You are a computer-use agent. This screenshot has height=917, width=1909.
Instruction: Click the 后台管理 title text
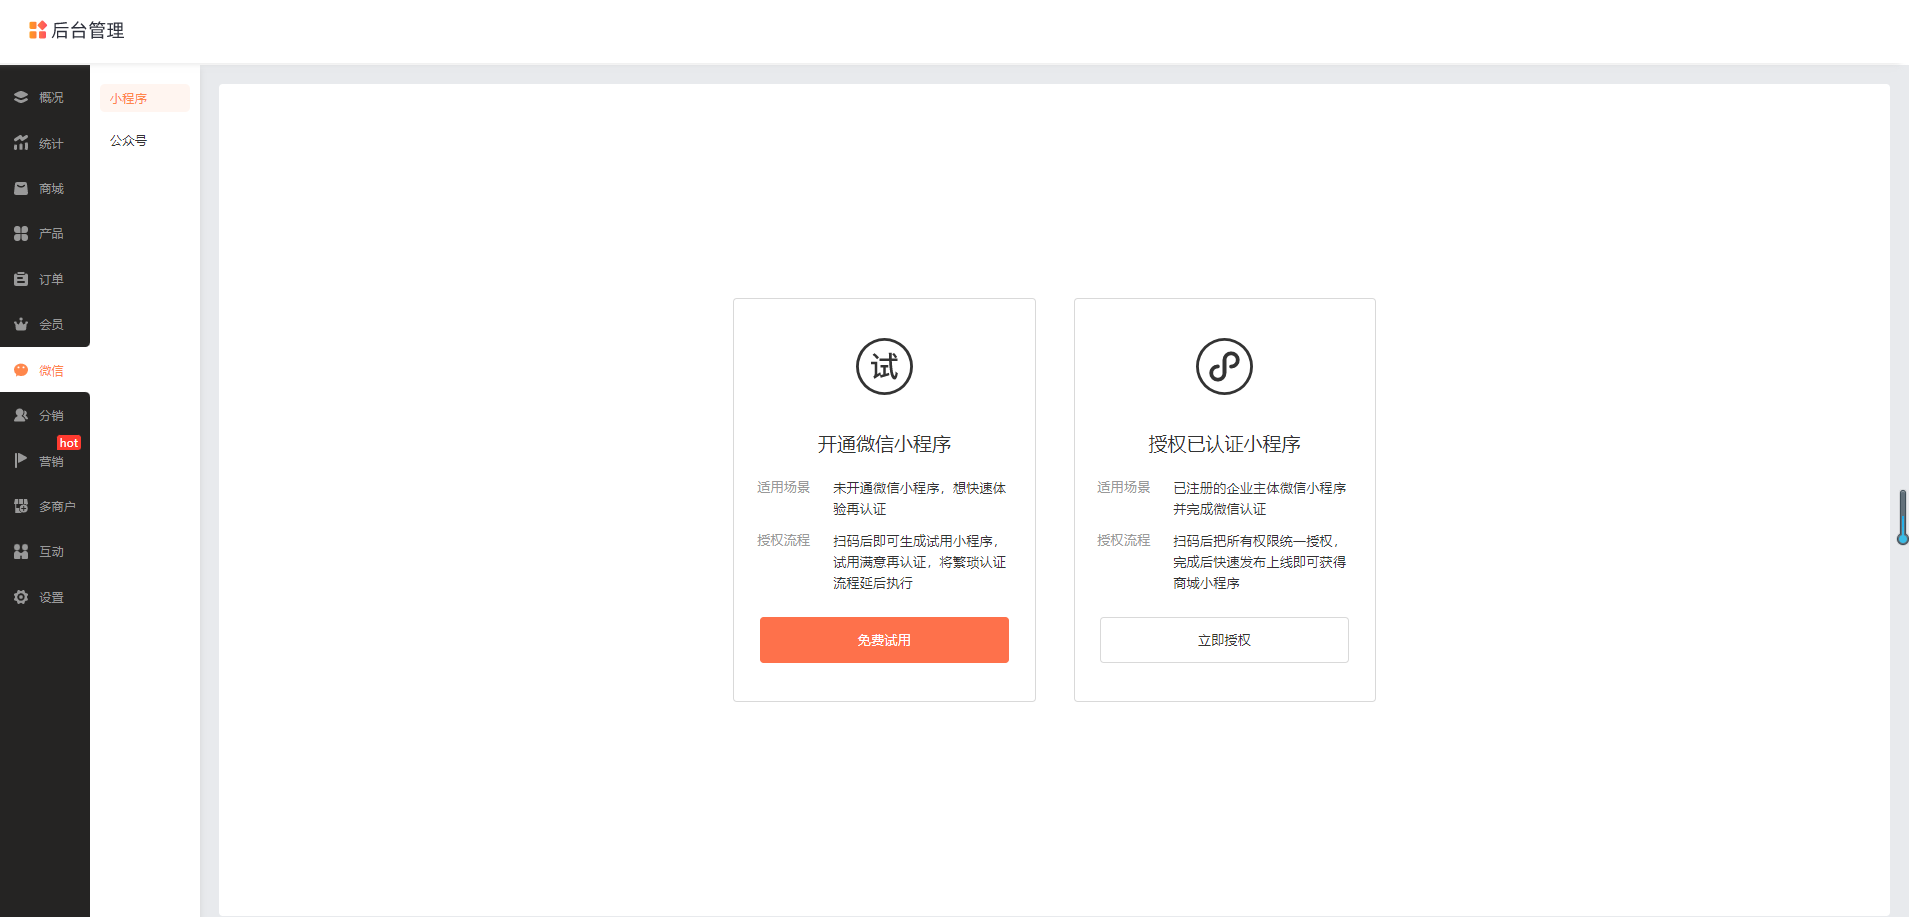[x=88, y=30]
